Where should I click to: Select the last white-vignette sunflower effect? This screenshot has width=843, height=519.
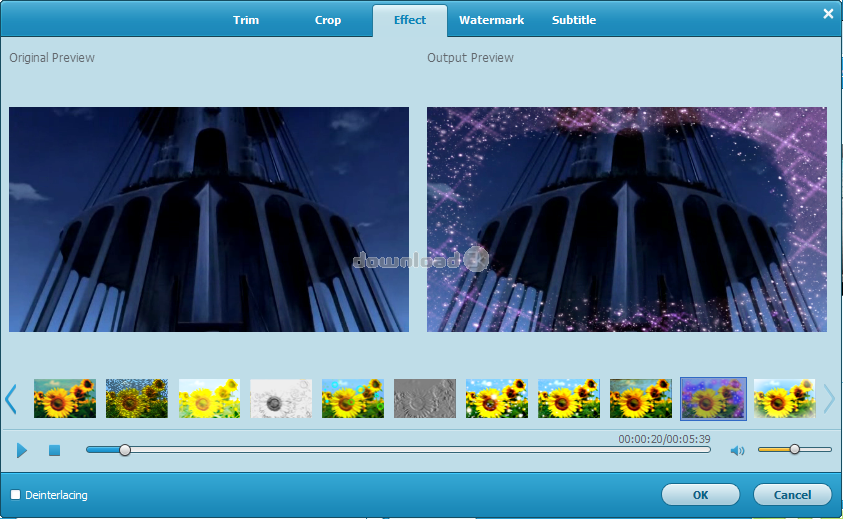[784, 399]
